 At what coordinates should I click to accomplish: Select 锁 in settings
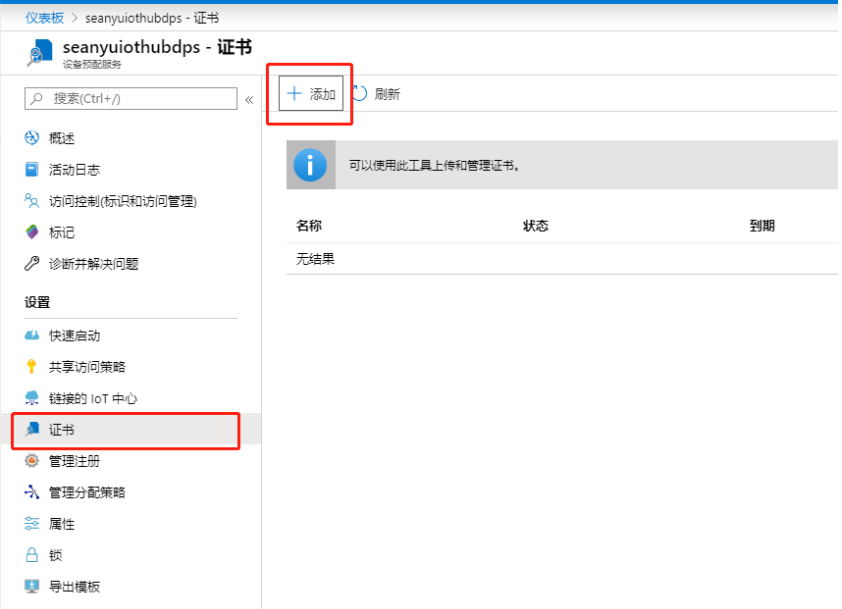(55, 555)
